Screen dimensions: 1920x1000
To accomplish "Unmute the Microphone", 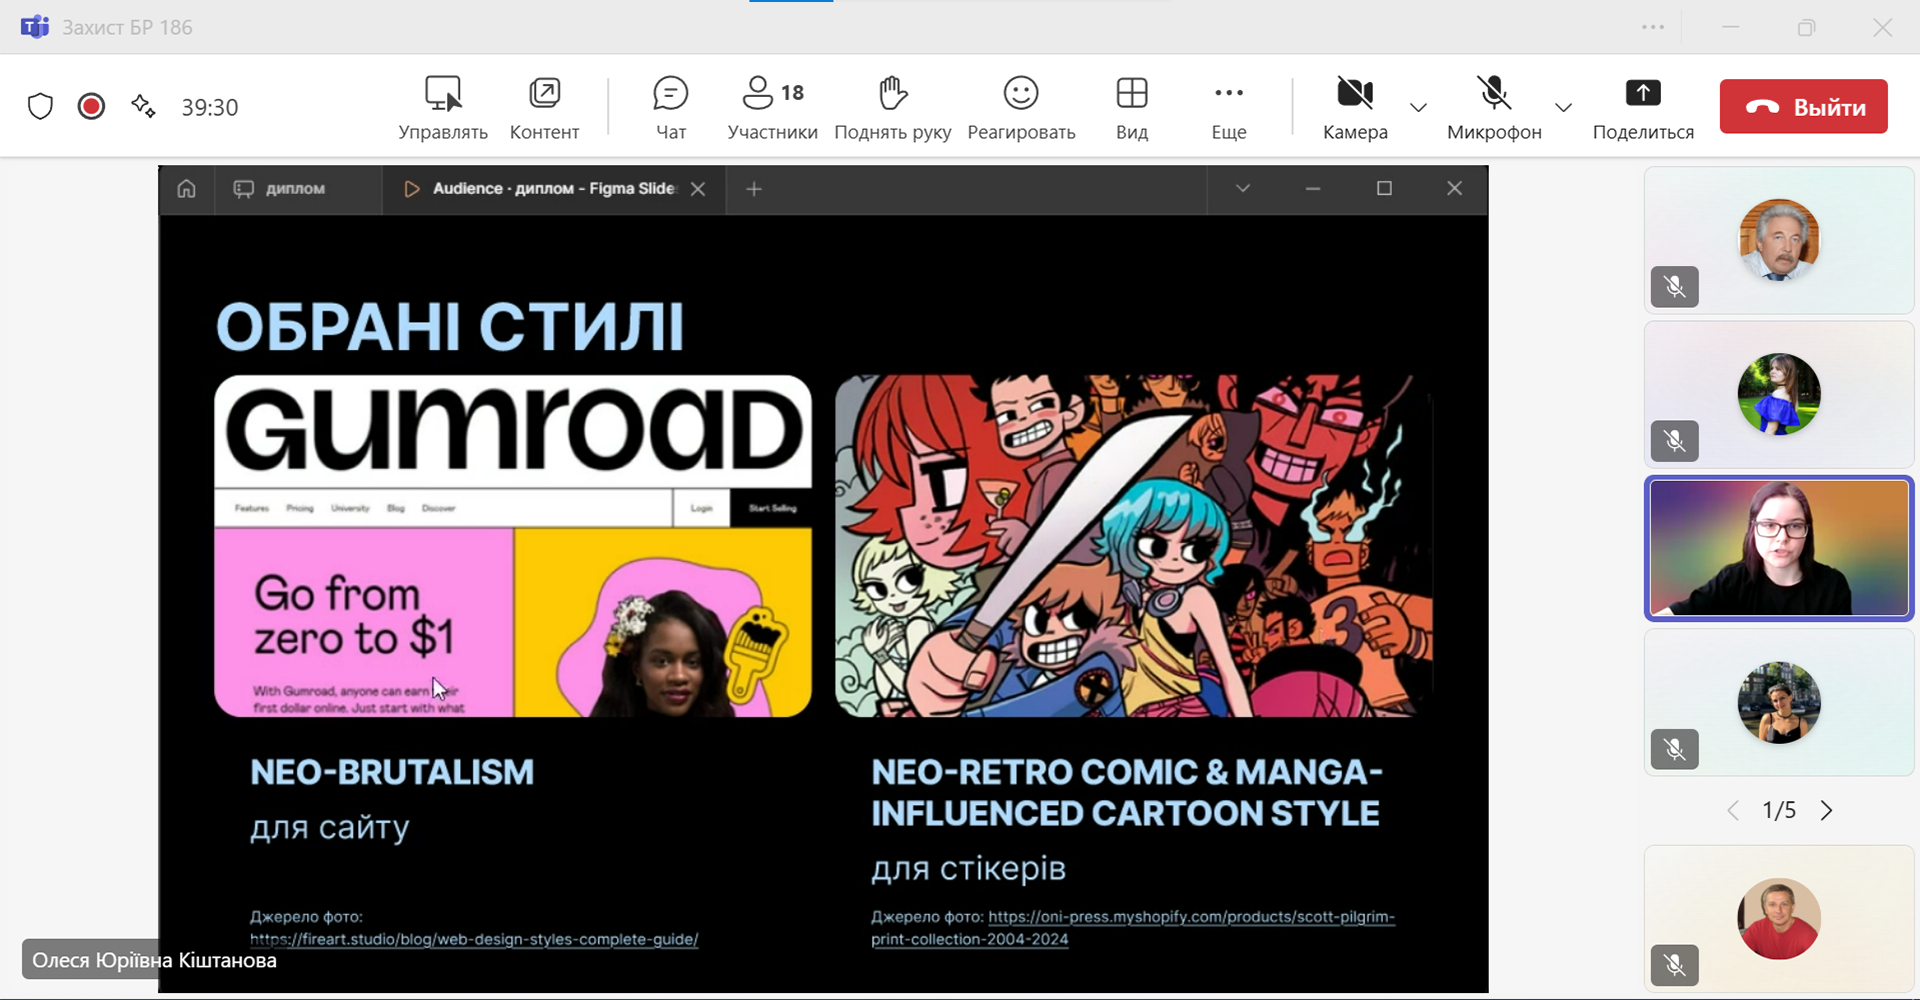I will tap(1494, 106).
